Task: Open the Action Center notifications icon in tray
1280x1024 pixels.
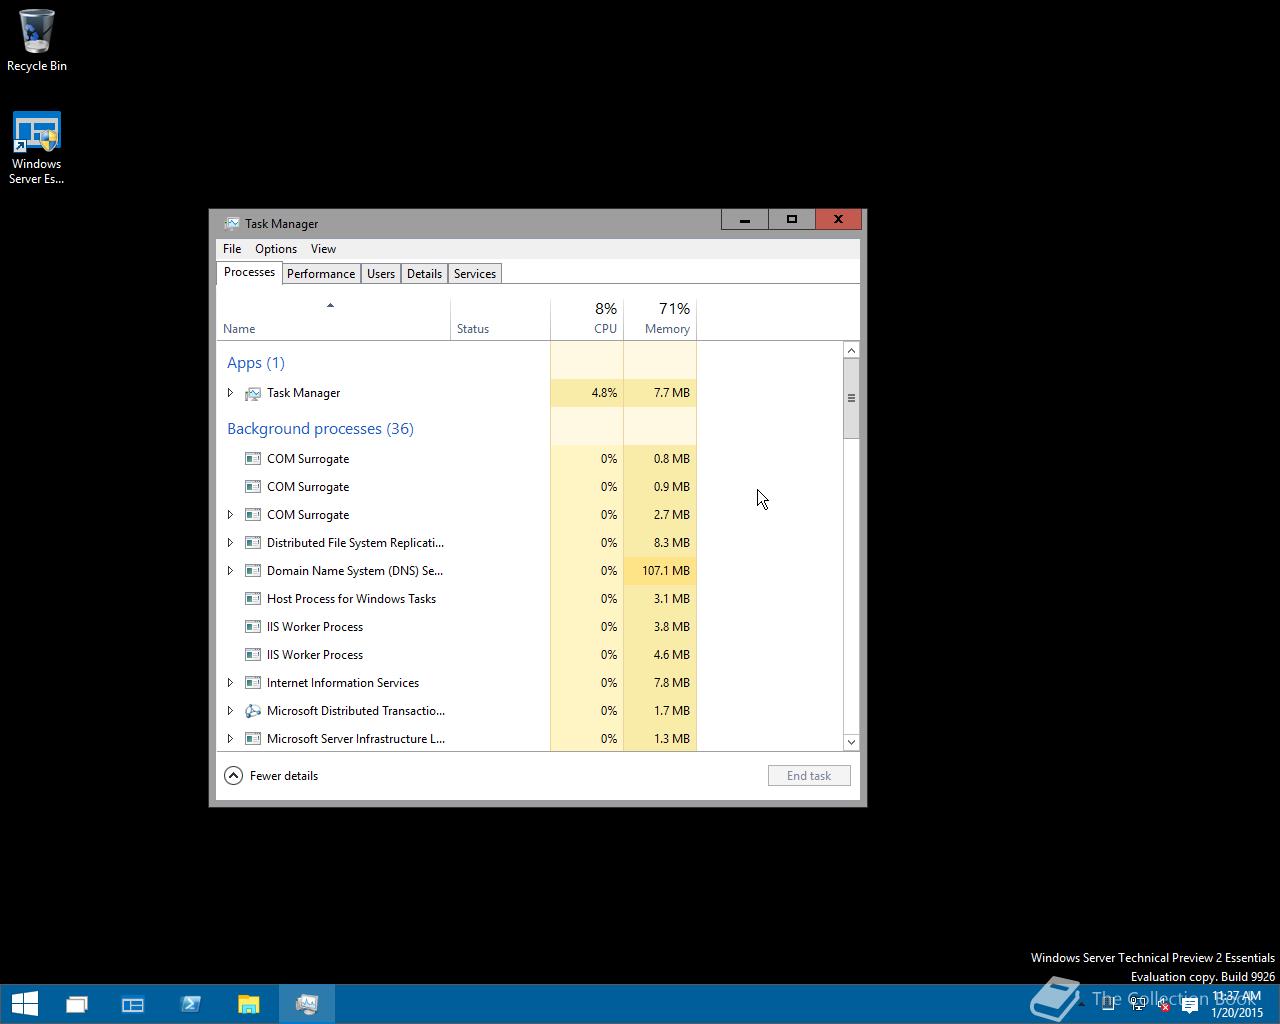Action: pyautogui.click(x=1189, y=1006)
